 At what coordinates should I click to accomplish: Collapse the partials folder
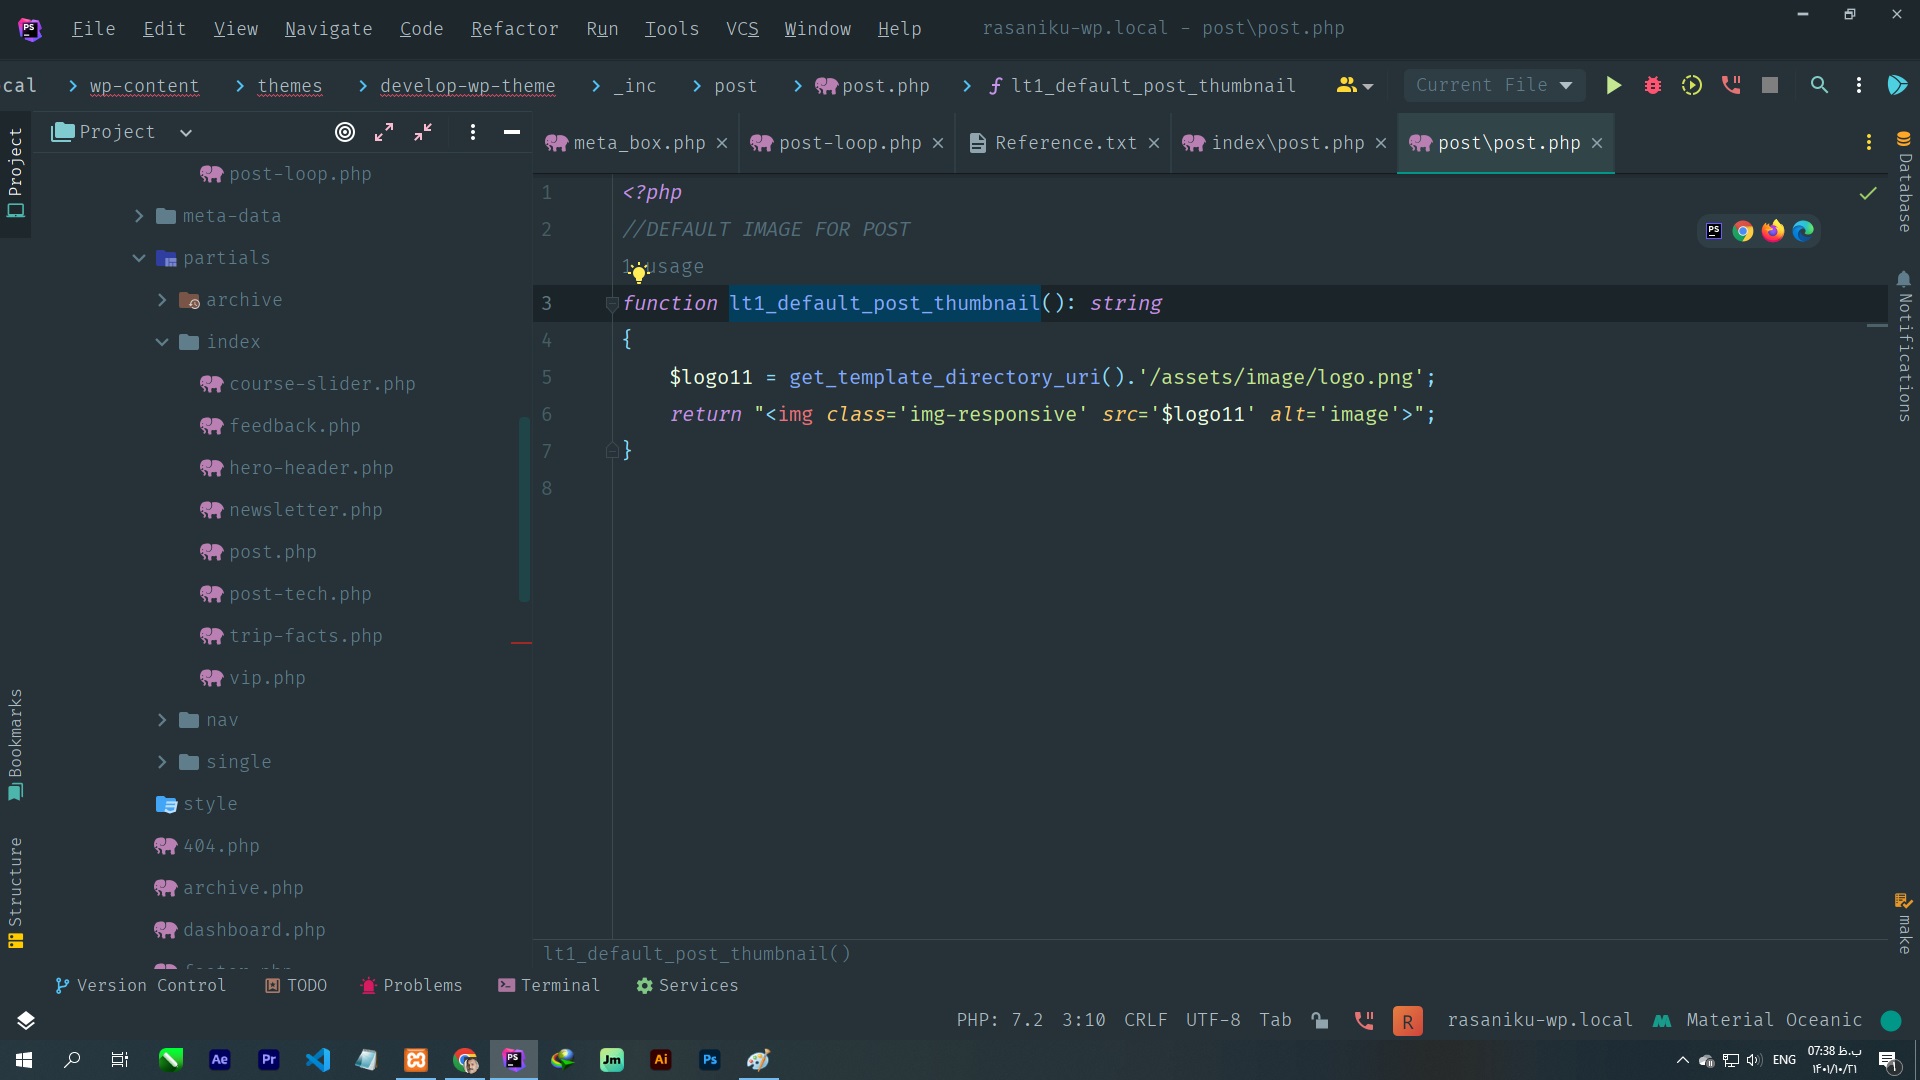(139, 258)
